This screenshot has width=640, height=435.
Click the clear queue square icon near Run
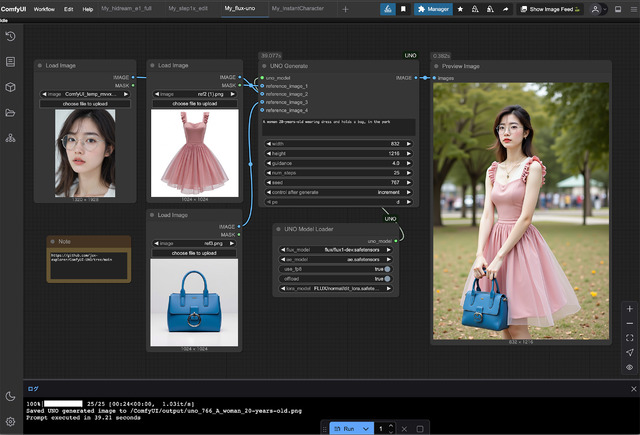[420, 428]
